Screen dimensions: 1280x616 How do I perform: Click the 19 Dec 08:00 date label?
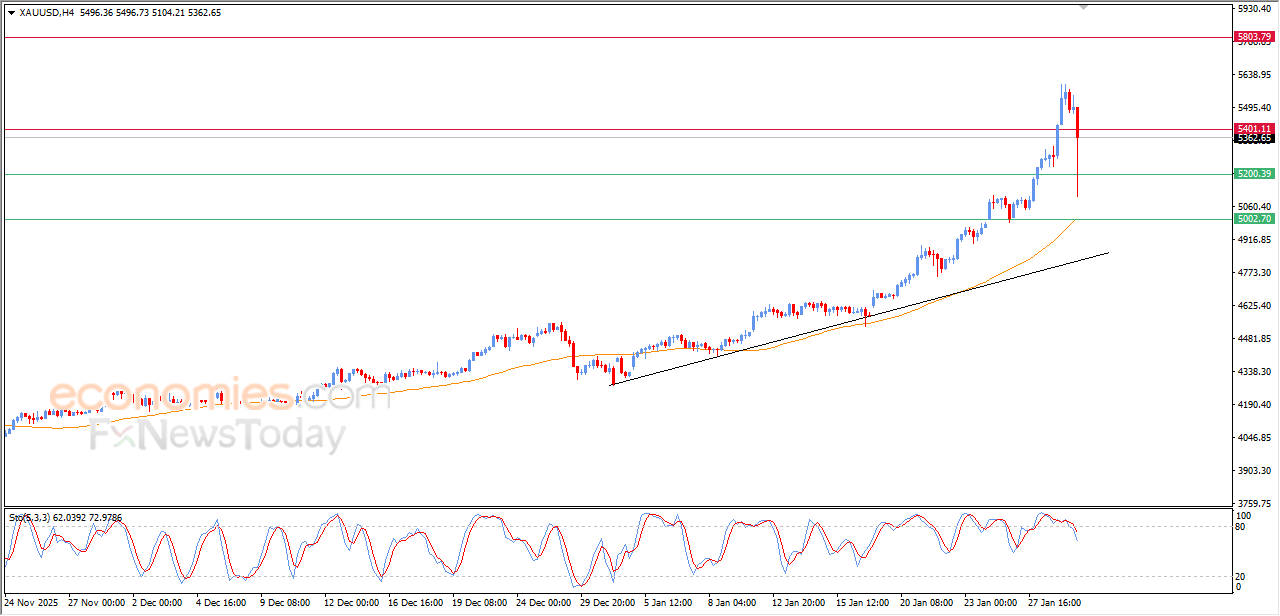(x=480, y=603)
